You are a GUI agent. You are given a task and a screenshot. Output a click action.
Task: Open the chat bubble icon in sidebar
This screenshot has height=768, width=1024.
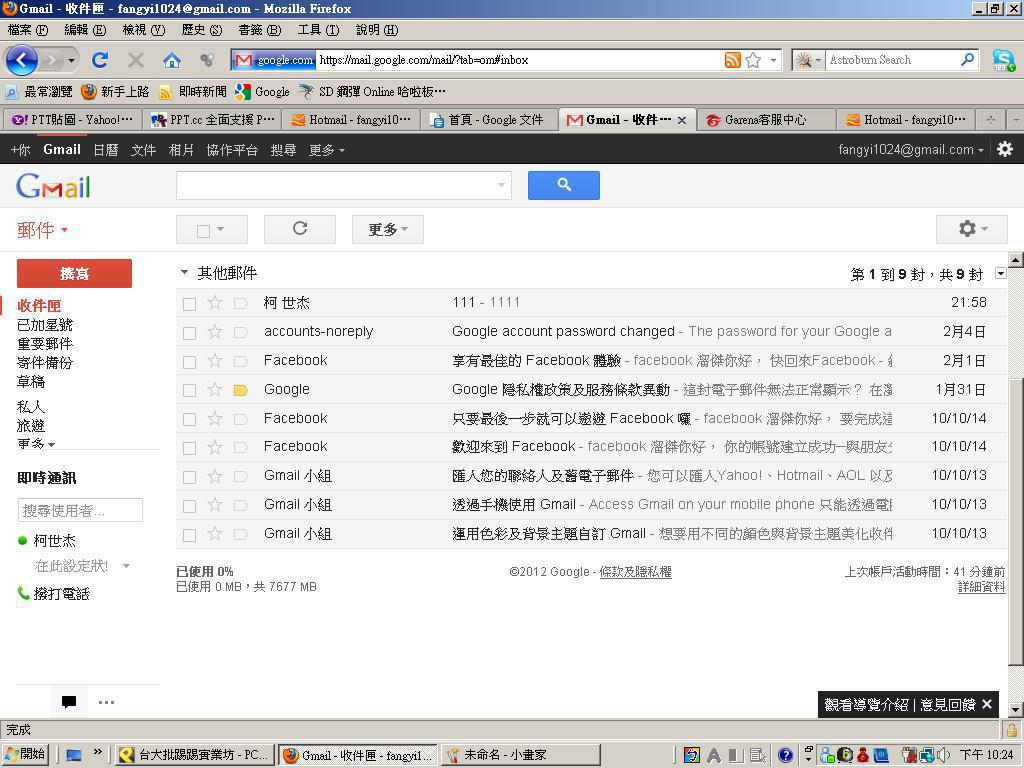click(69, 702)
